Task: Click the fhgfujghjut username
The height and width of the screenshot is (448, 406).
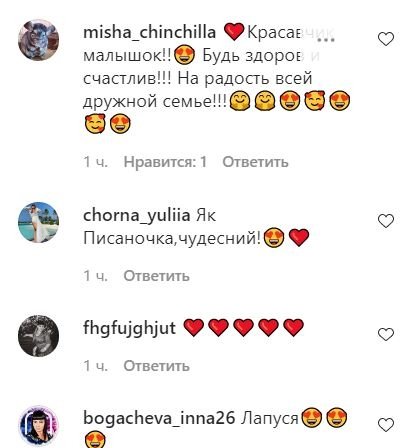Action: coord(129,328)
